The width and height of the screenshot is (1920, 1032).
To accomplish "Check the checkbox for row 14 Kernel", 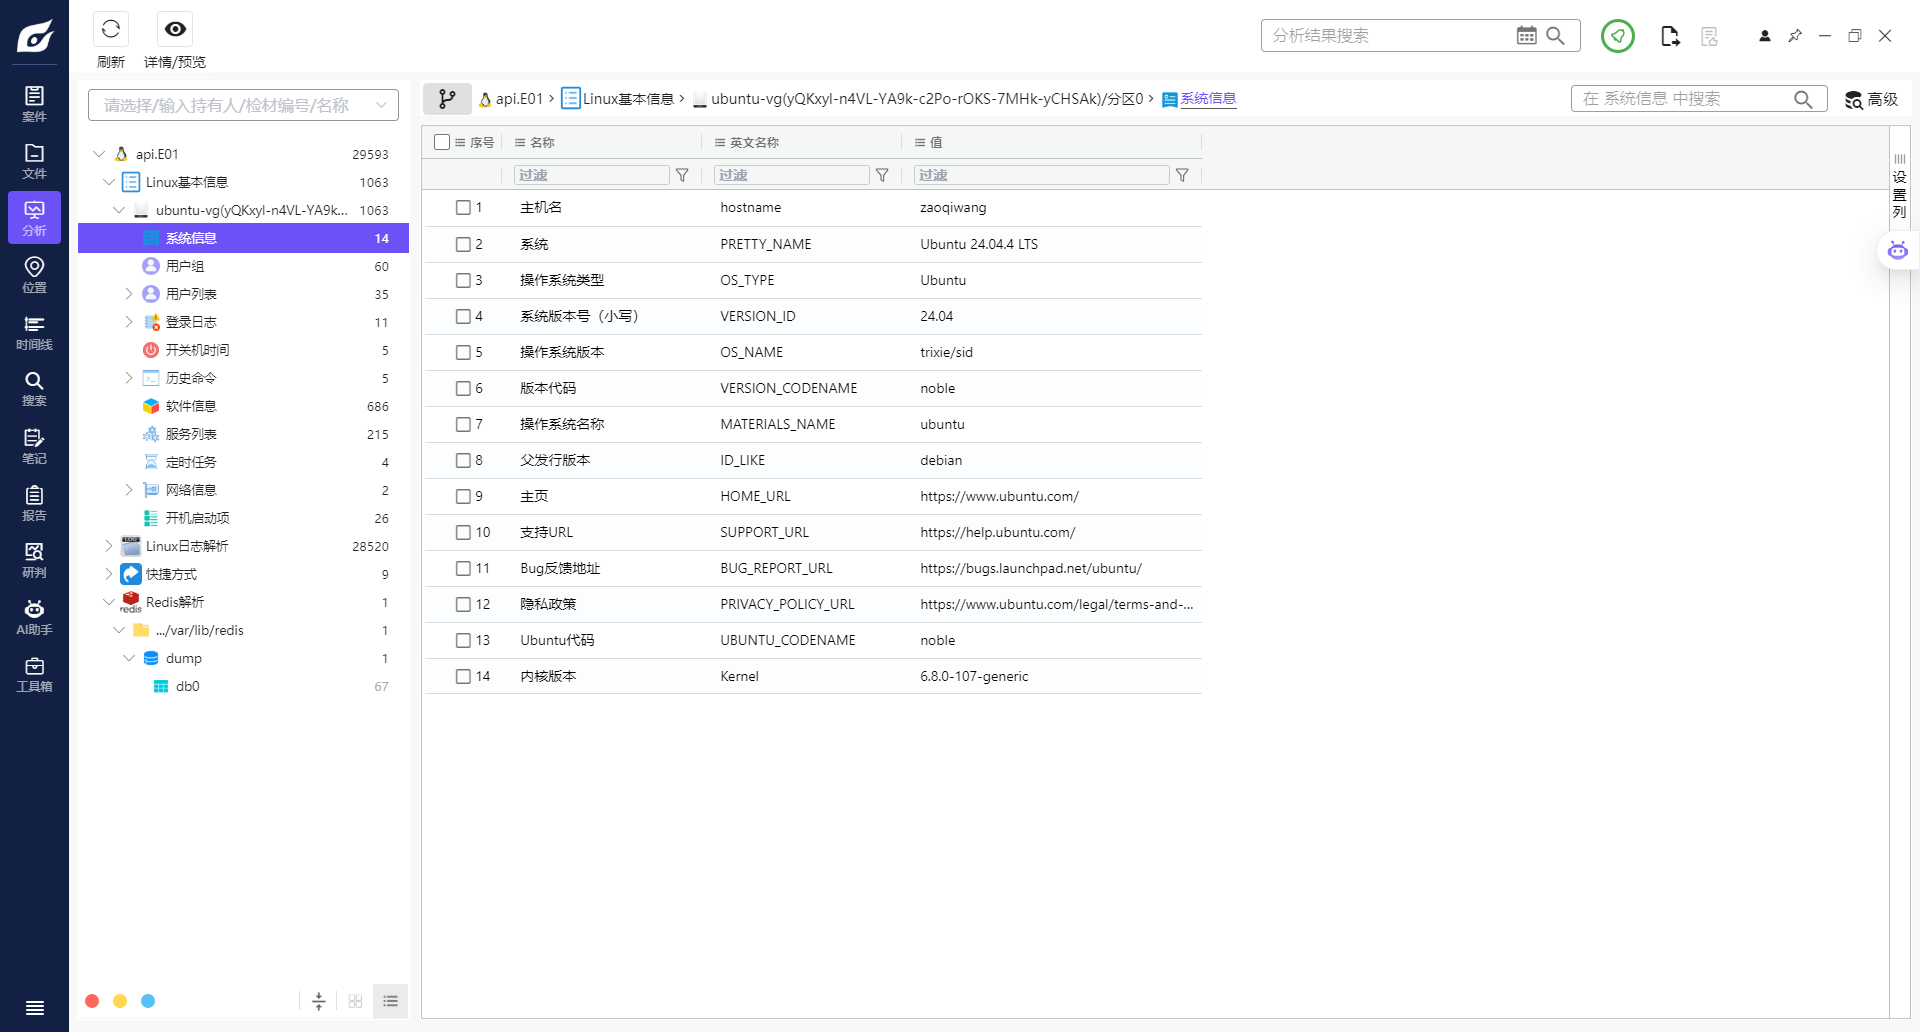I will pos(463,676).
